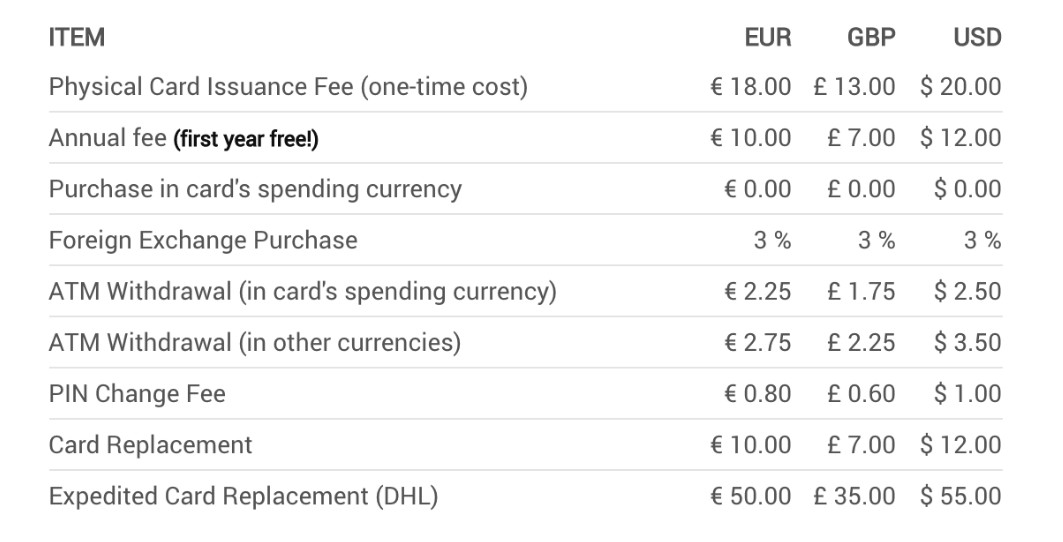
Task: Click the bold 'first year free!' text
Action: click(x=245, y=138)
